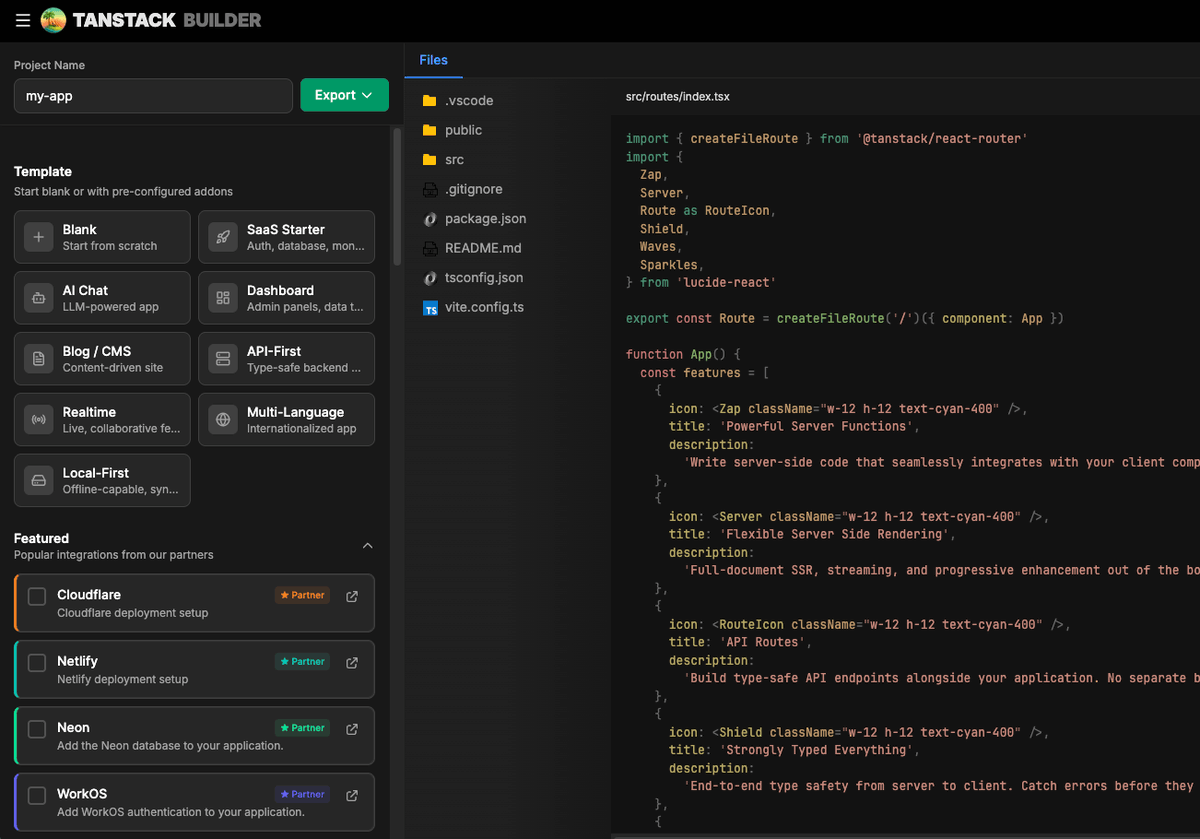
Task: Enable the WorkOS checkbox
Action: 37,796
